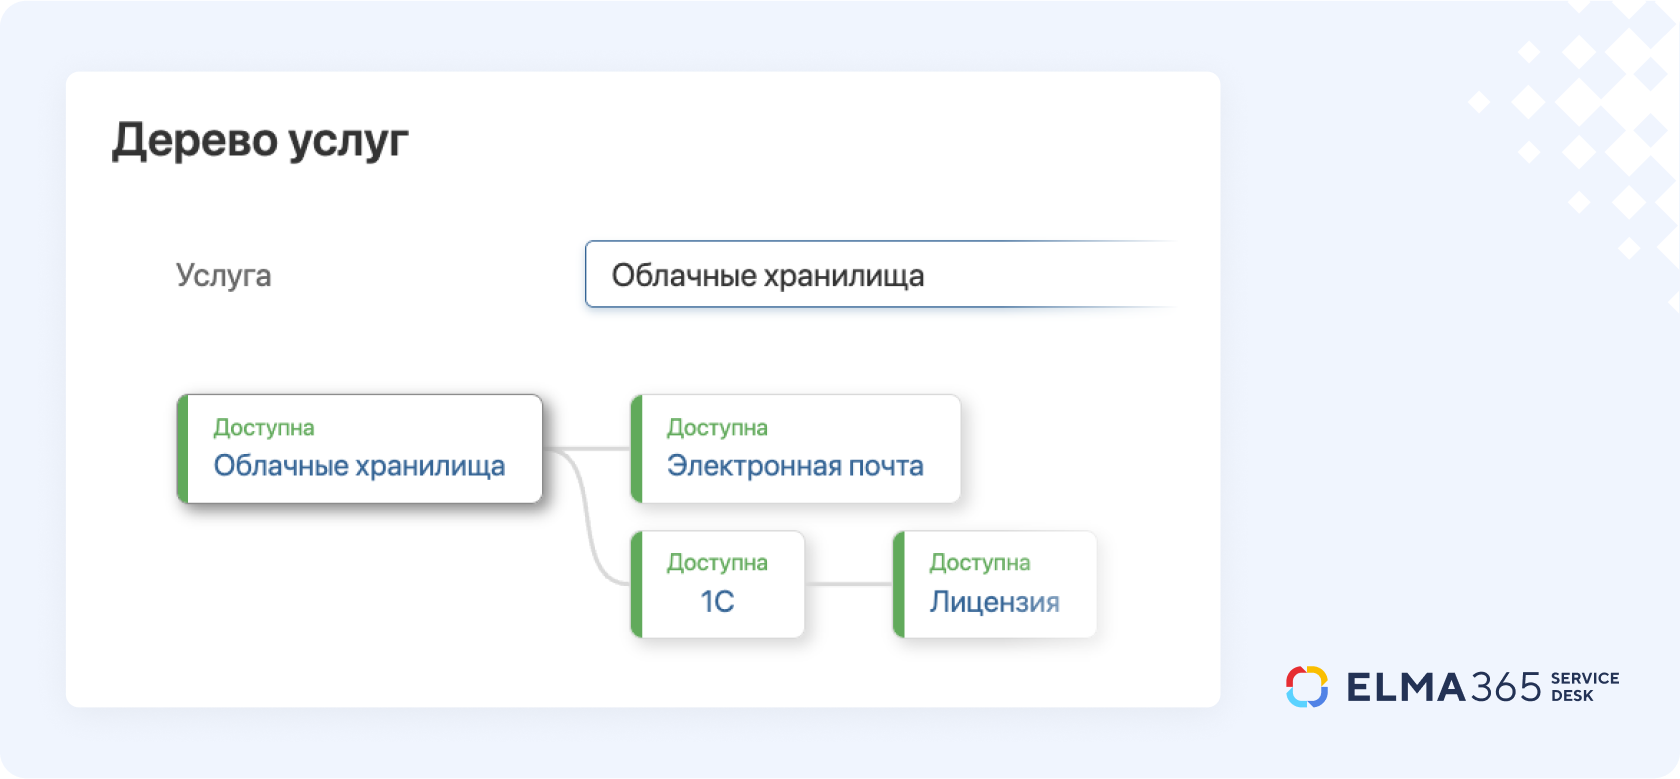The height and width of the screenshot is (779, 1680).
Task: Click the Дерево услуг heading
Action: coord(260,140)
